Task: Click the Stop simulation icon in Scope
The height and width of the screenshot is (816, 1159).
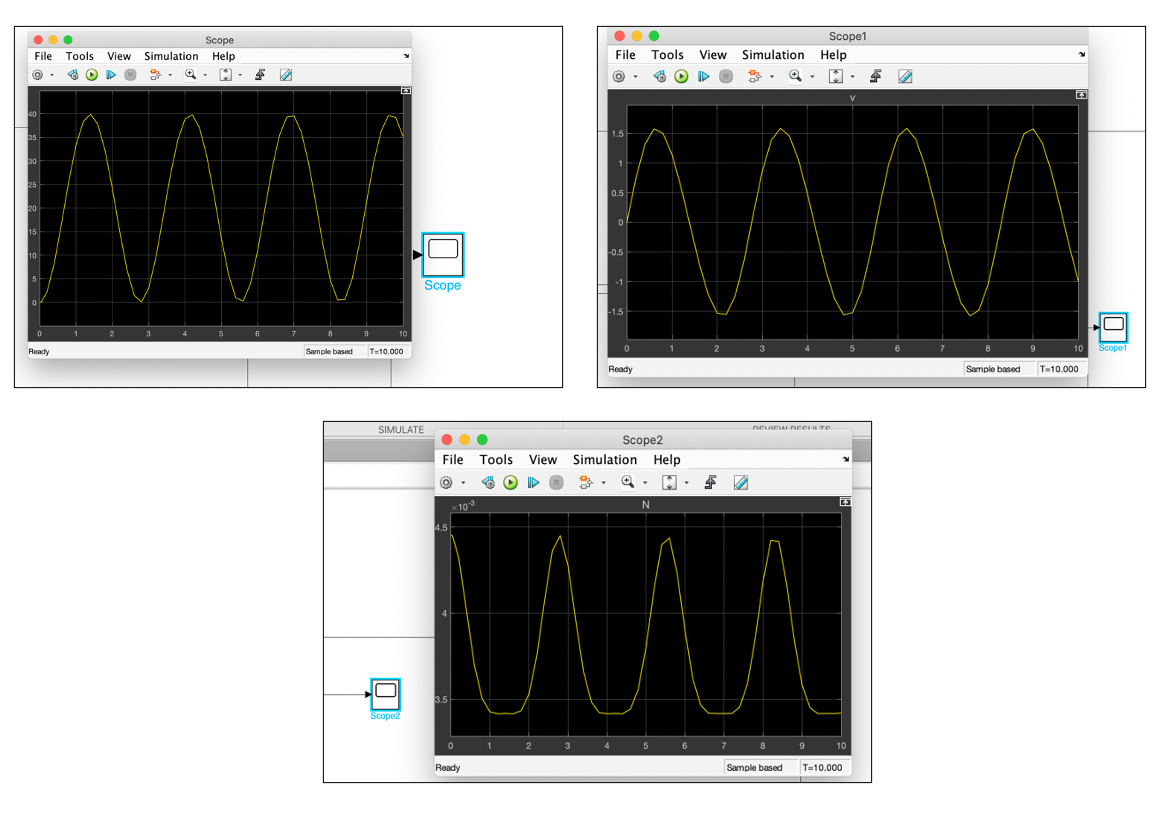Action: [131, 74]
